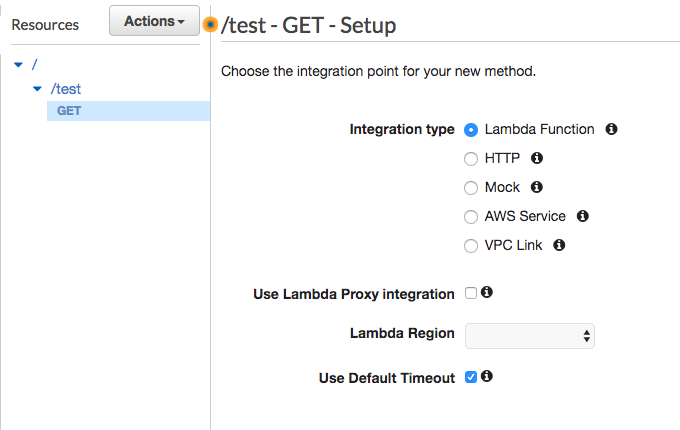Viewport: 680px width, 430px height.
Task: Open the Lambda Region dropdown
Action: [x=530, y=336]
